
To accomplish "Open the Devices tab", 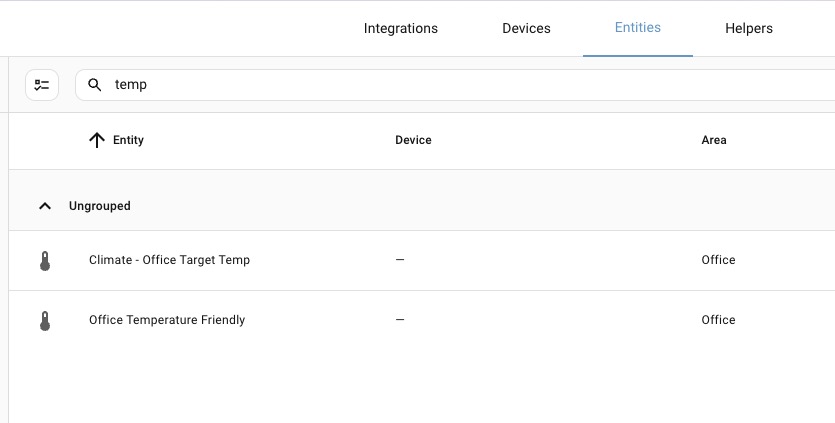I will (x=526, y=28).
